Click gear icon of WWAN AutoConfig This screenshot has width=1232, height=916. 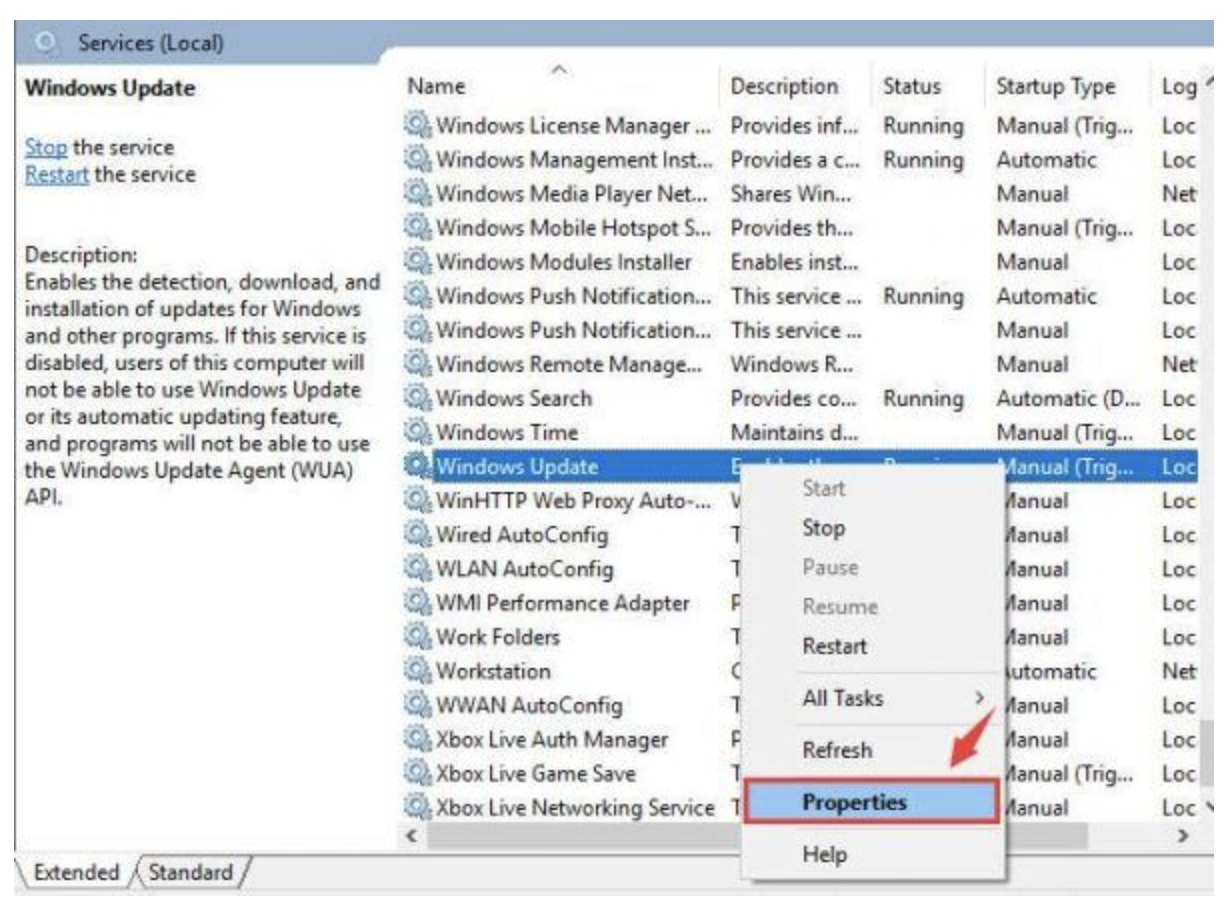[x=416, y=705]
